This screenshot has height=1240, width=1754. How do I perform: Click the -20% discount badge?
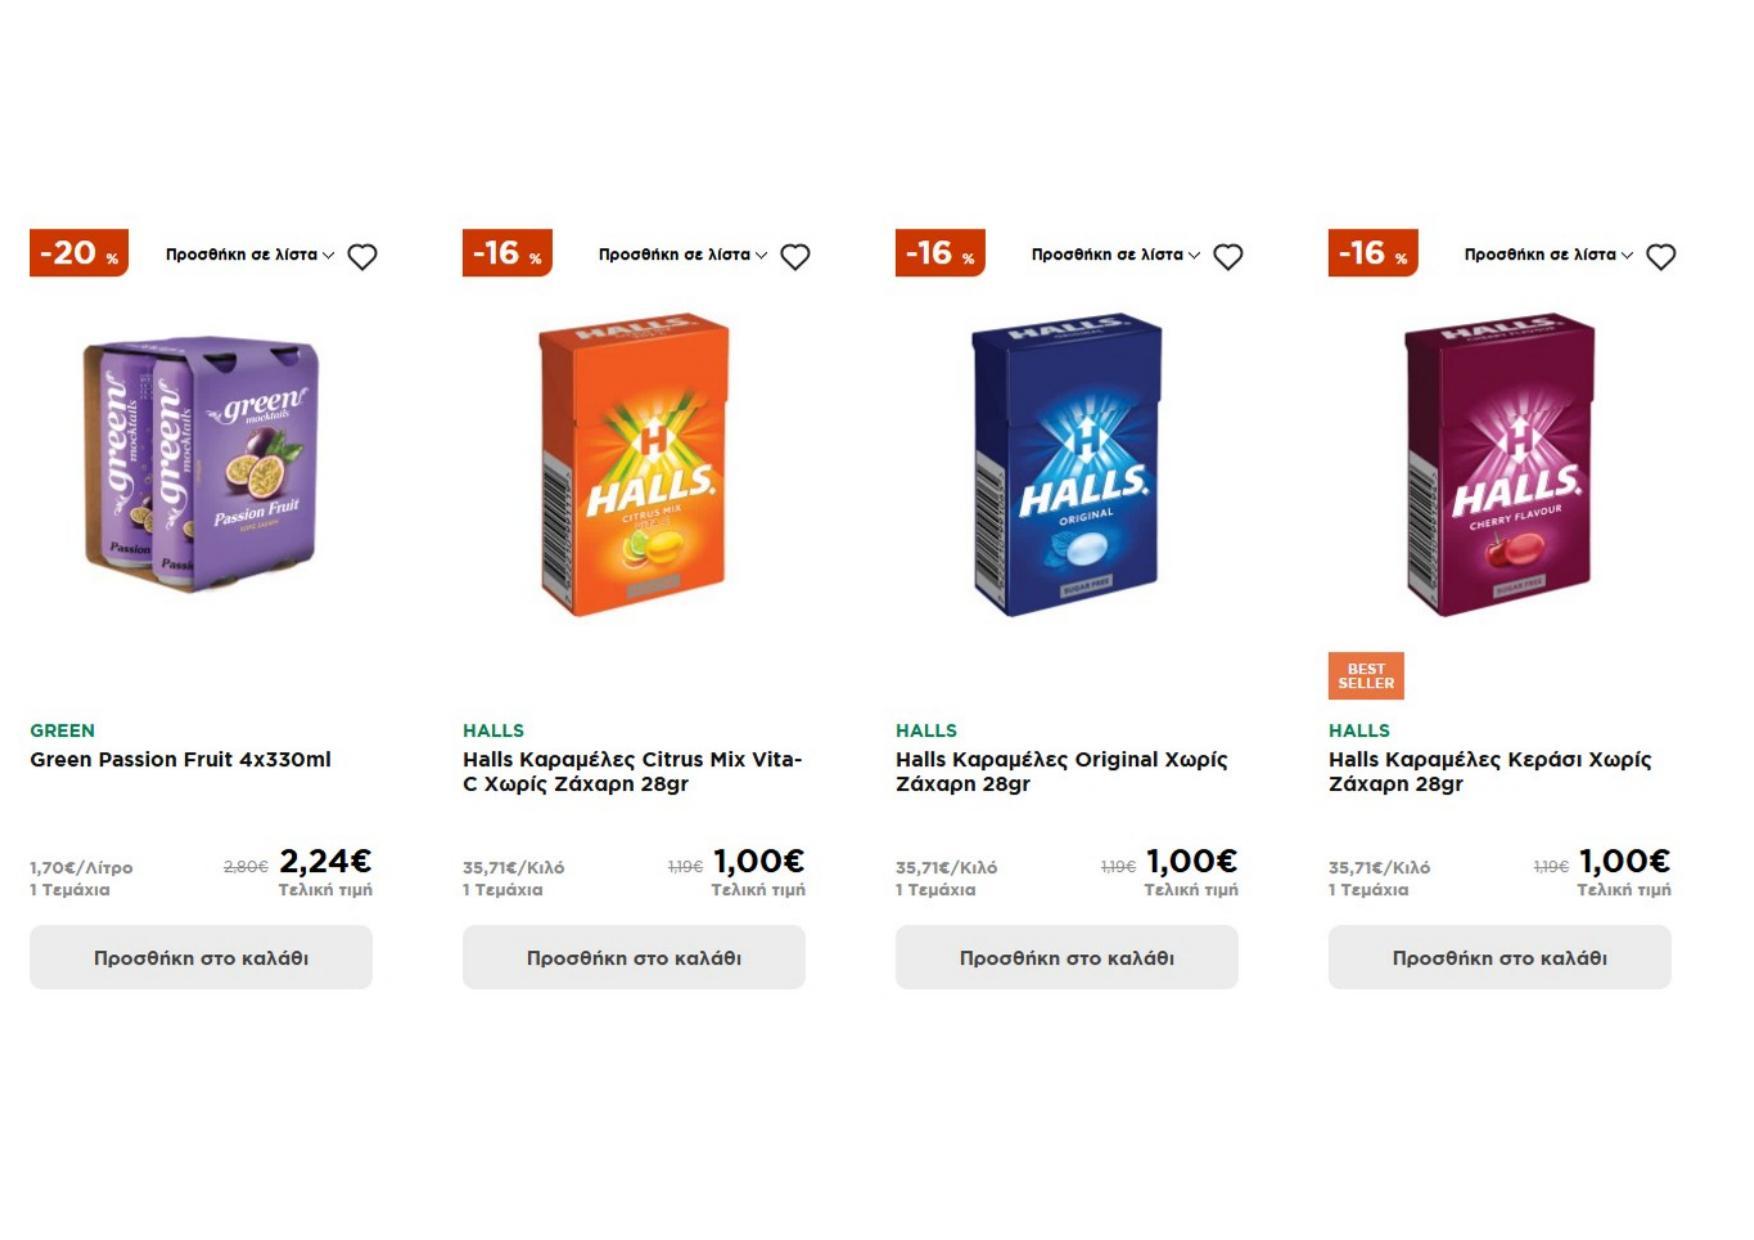pos(79,253)
